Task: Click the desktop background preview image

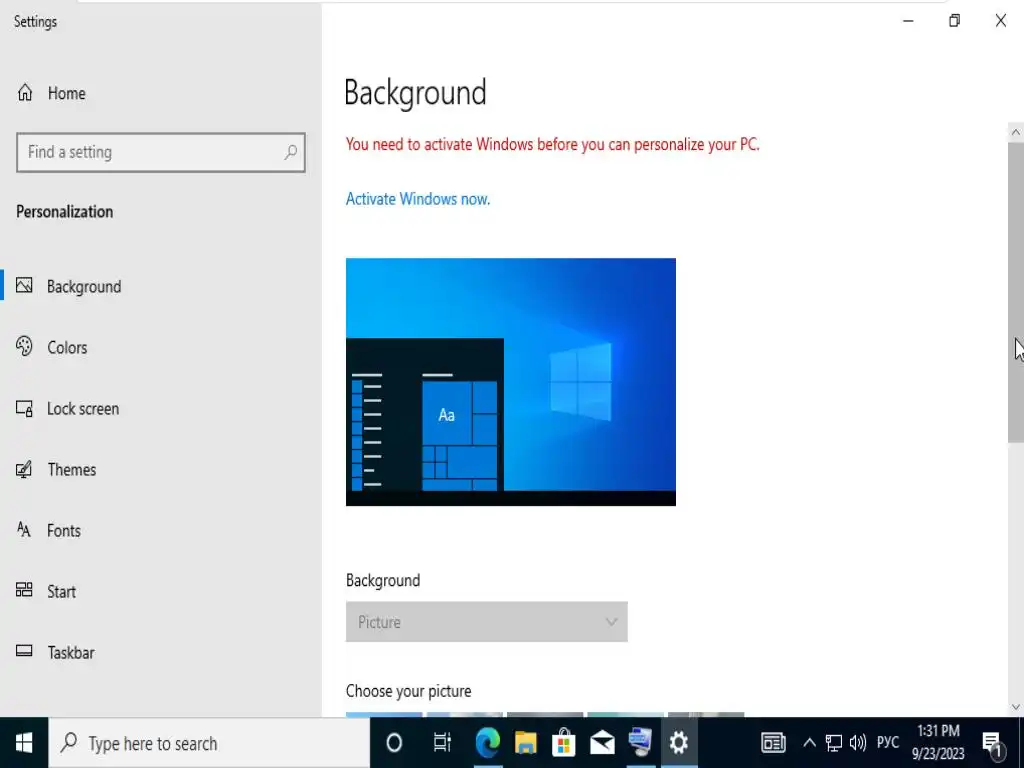Action: pos(511,382)
